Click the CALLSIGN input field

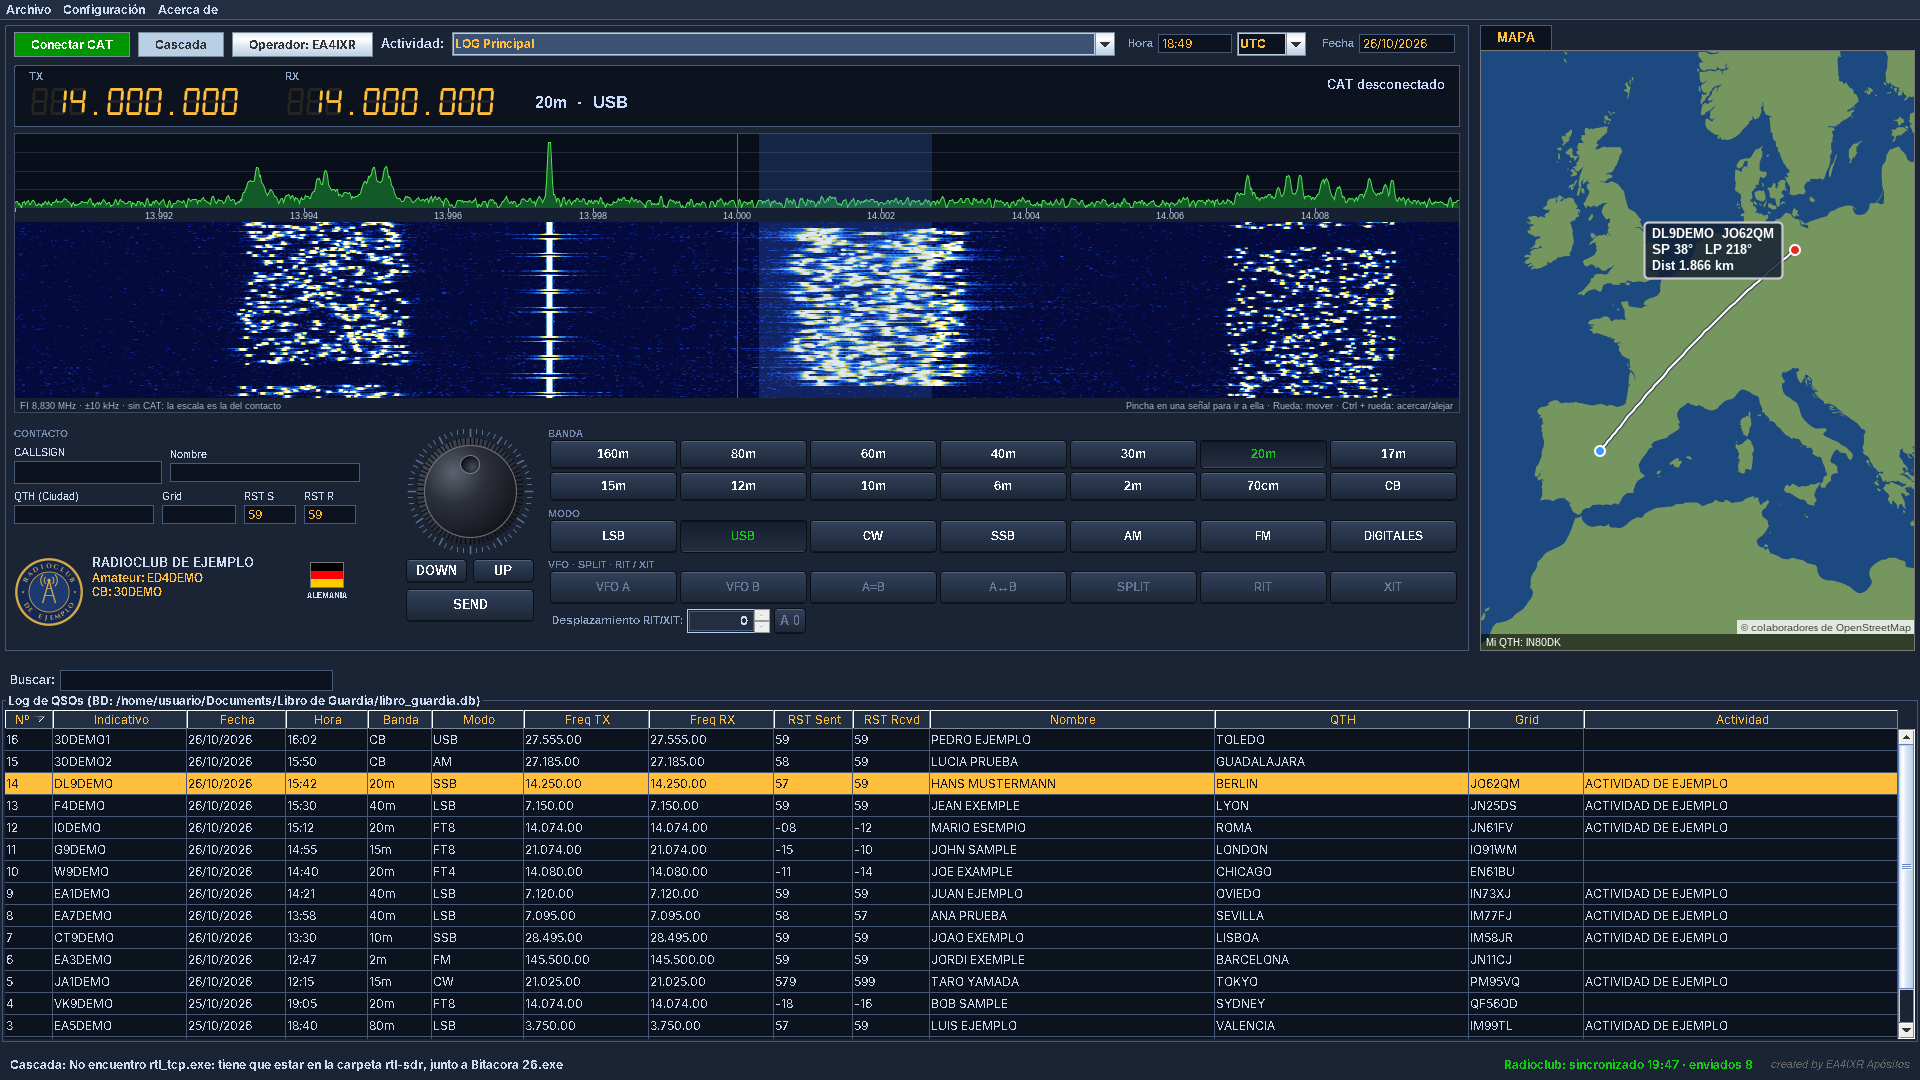pyautogui.click(x=88, y=472)
